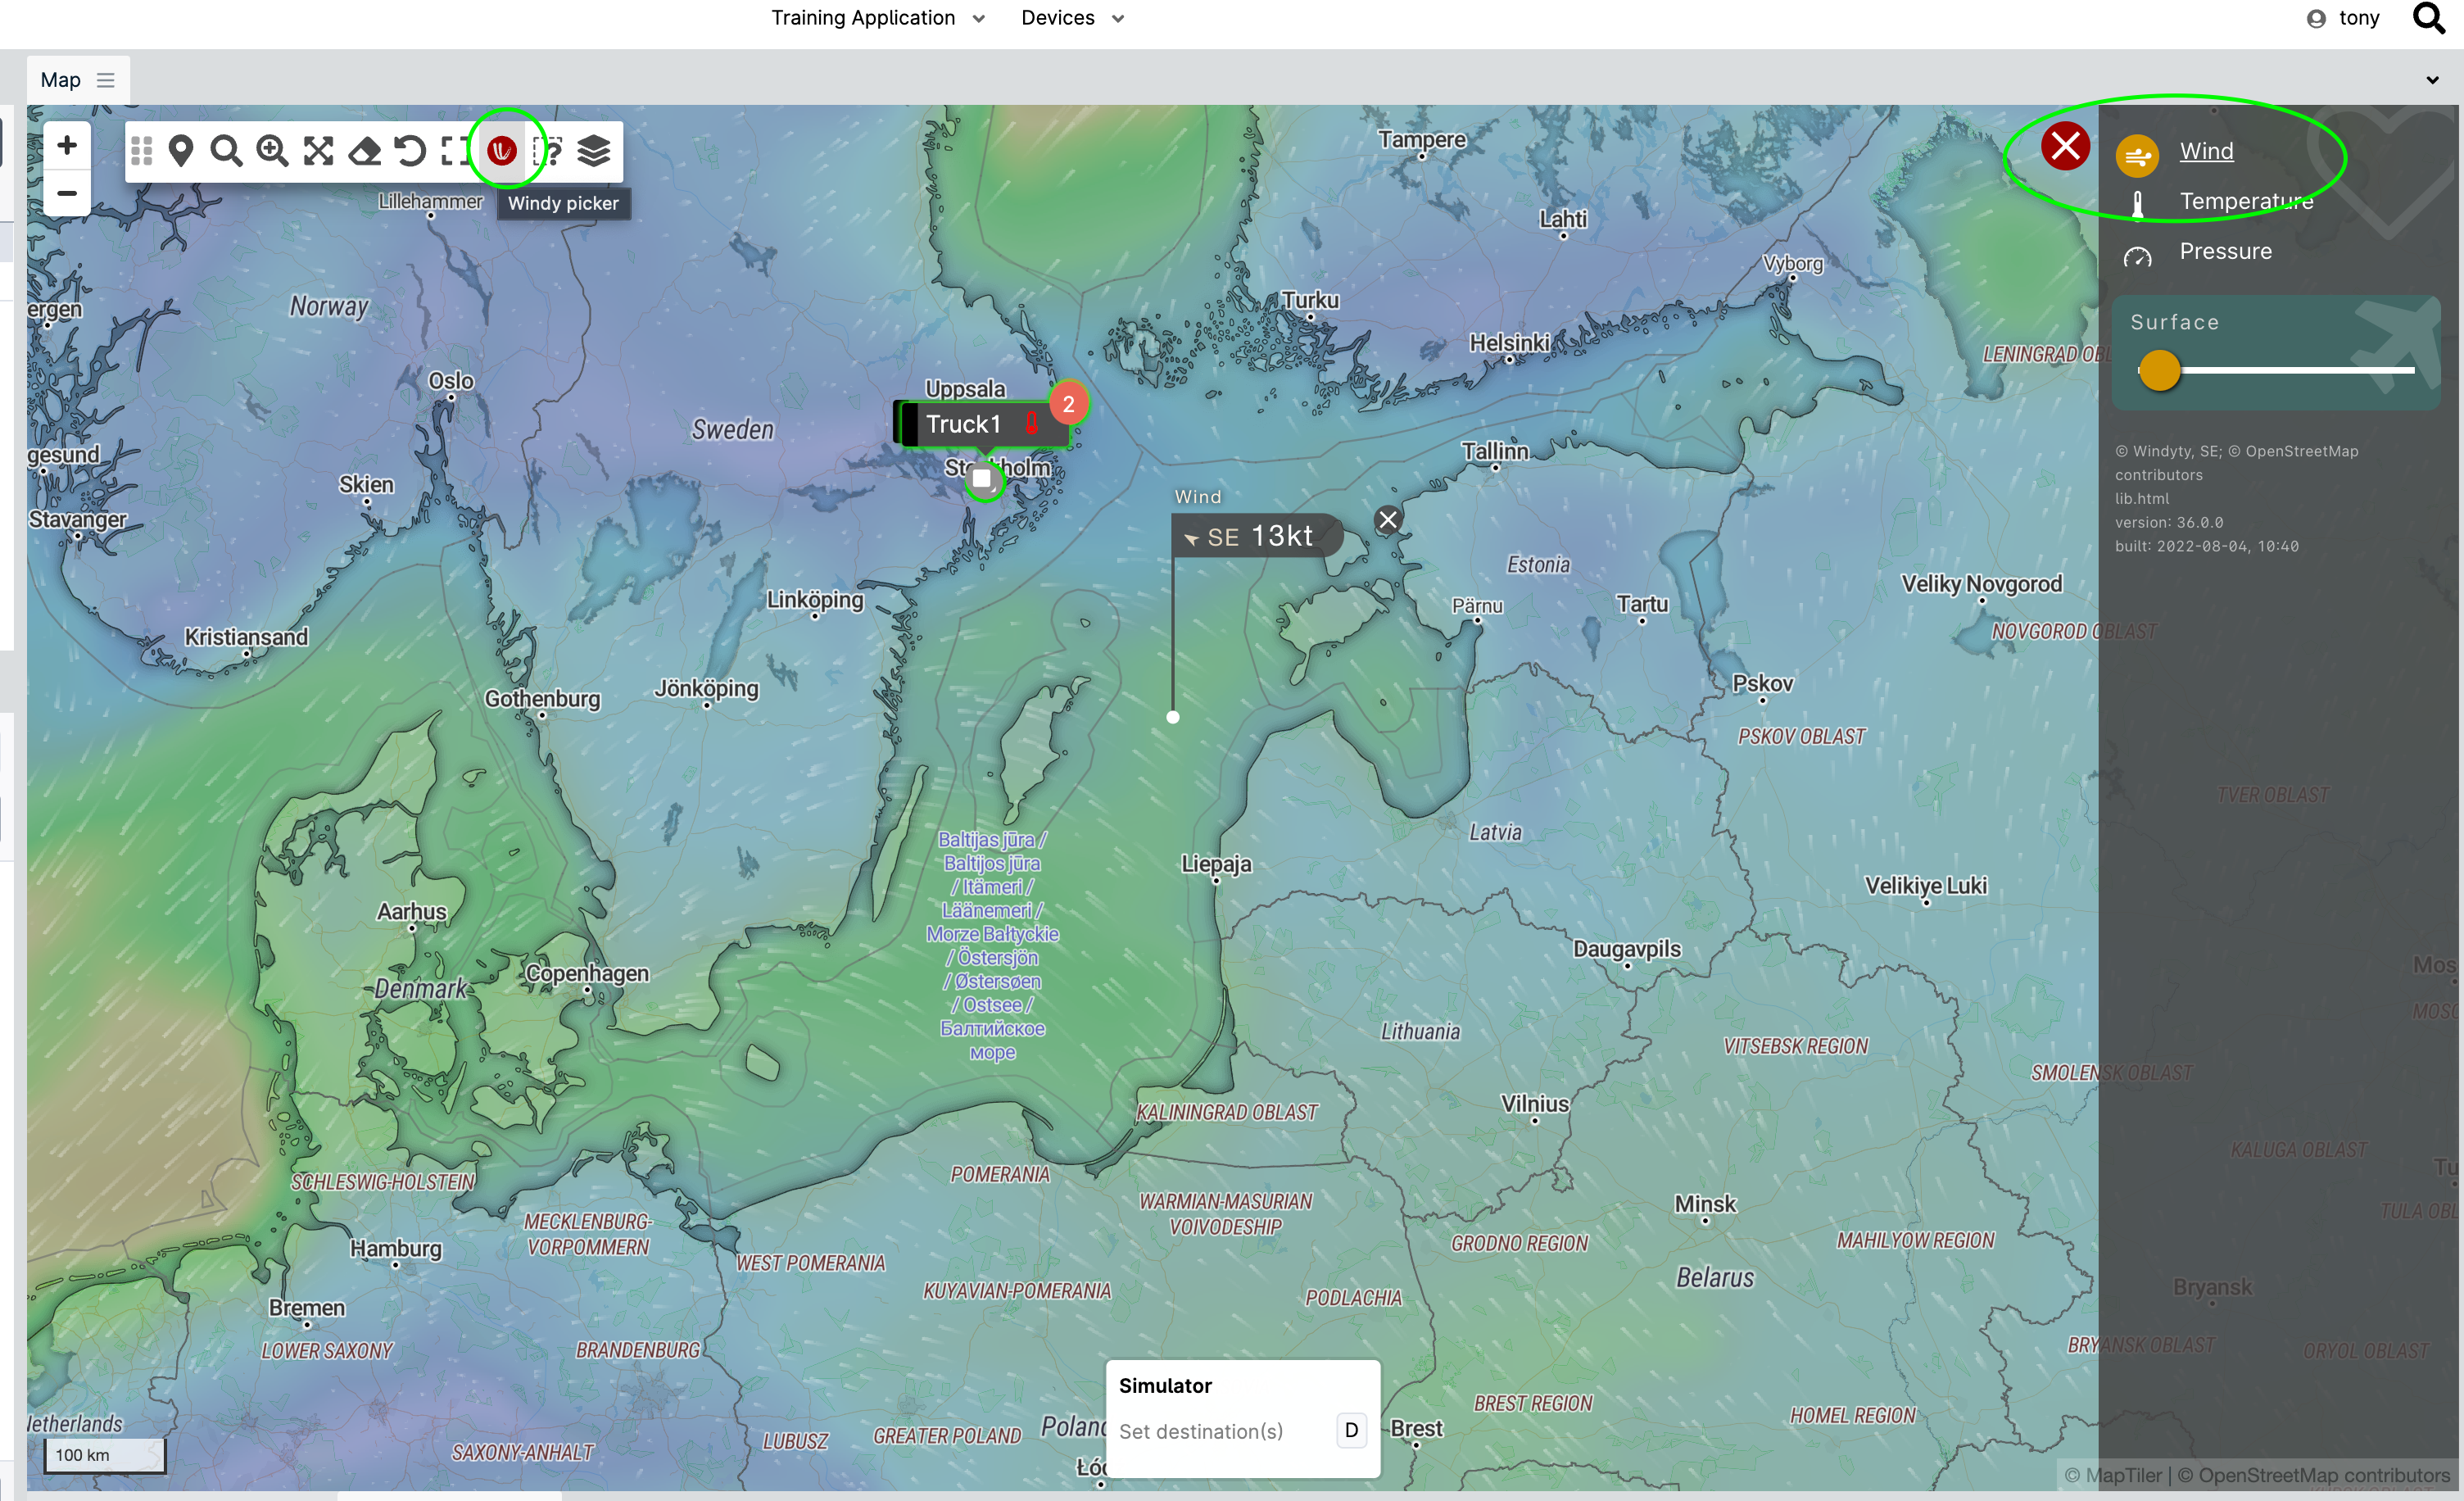Click the Simulator heading

tap(1165, 1385)
